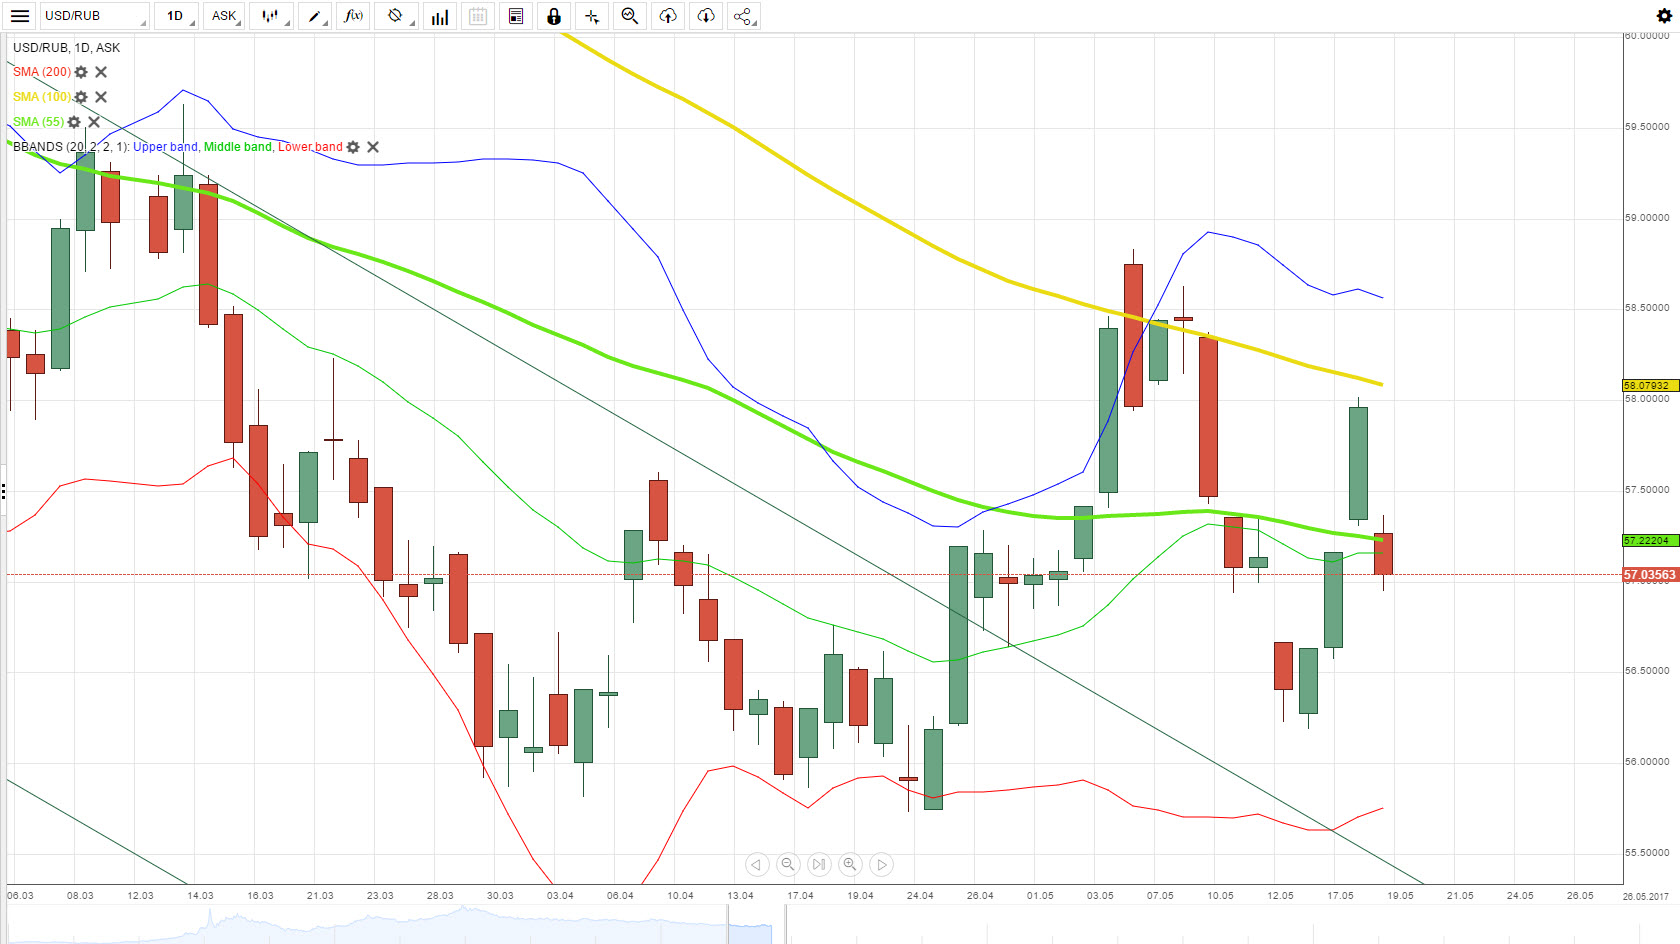Open the ASK price type dropdown
The height and width of the screenshot is (944, 1680).
point(222,16)
